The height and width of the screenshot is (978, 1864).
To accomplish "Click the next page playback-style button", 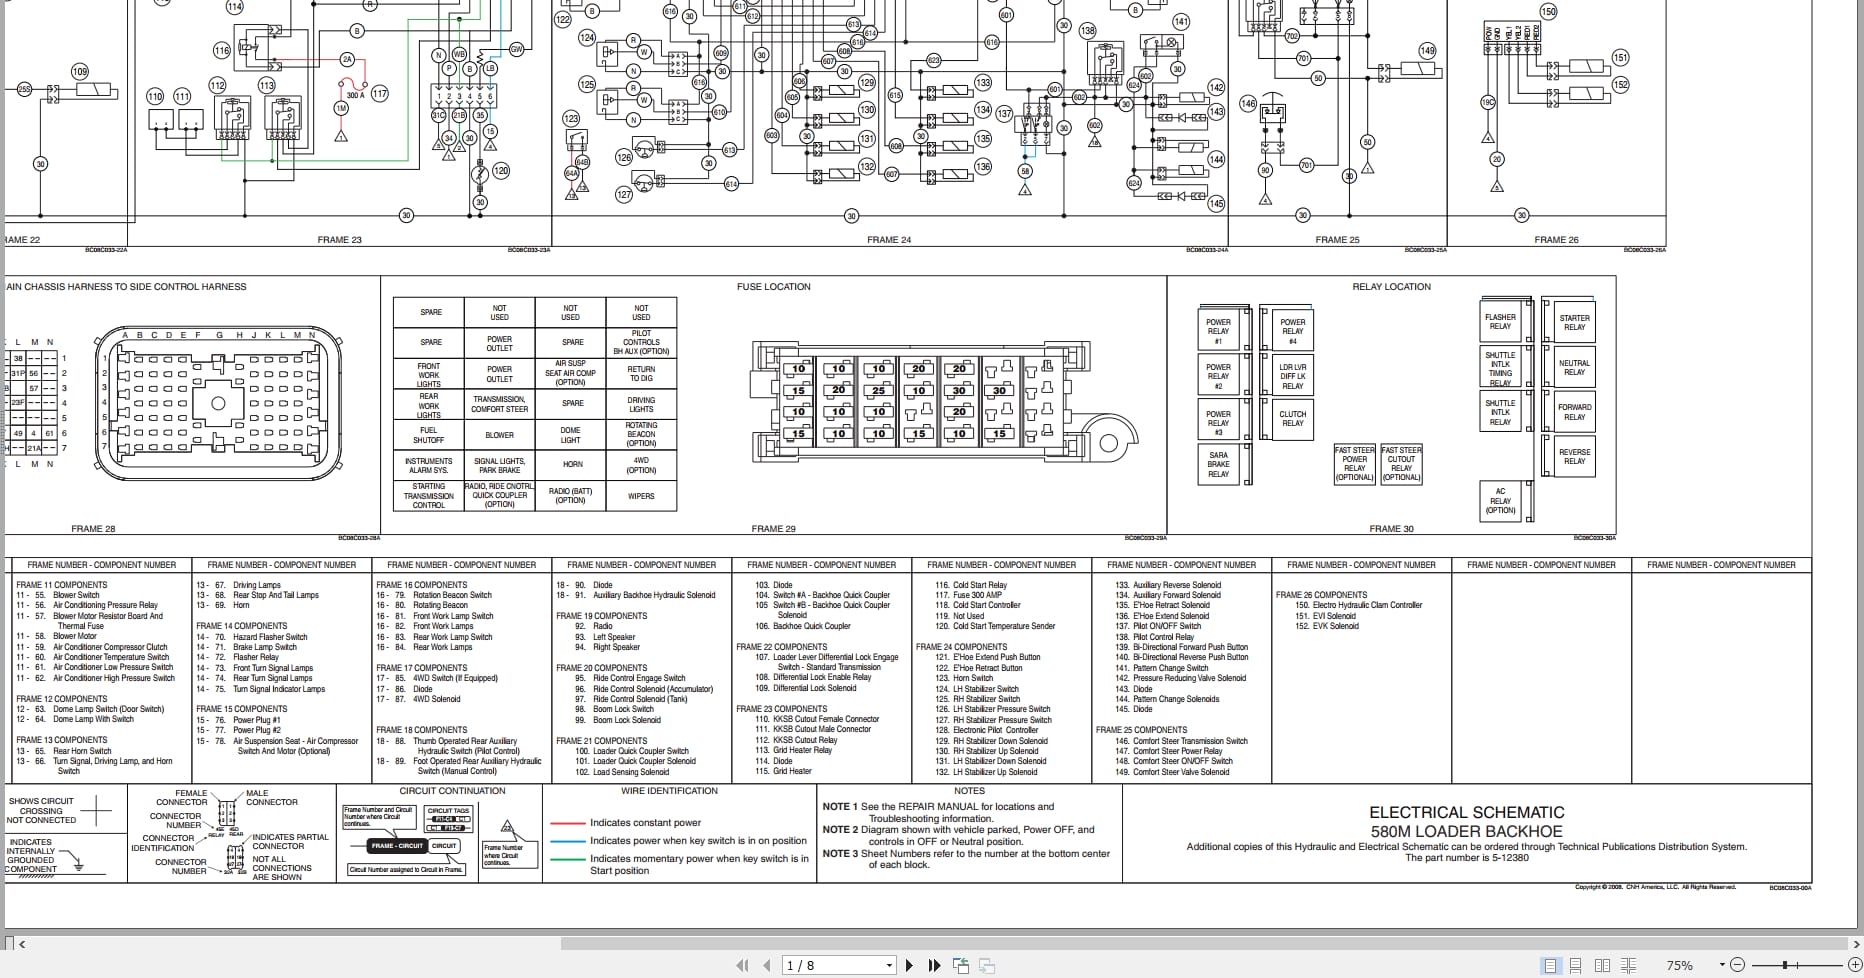I will 909,965.
